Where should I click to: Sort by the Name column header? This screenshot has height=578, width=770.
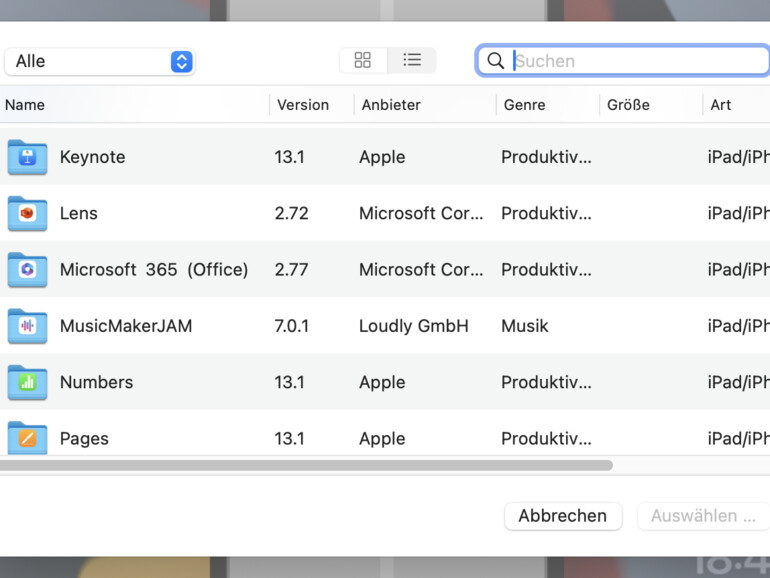tap(25, 105)
